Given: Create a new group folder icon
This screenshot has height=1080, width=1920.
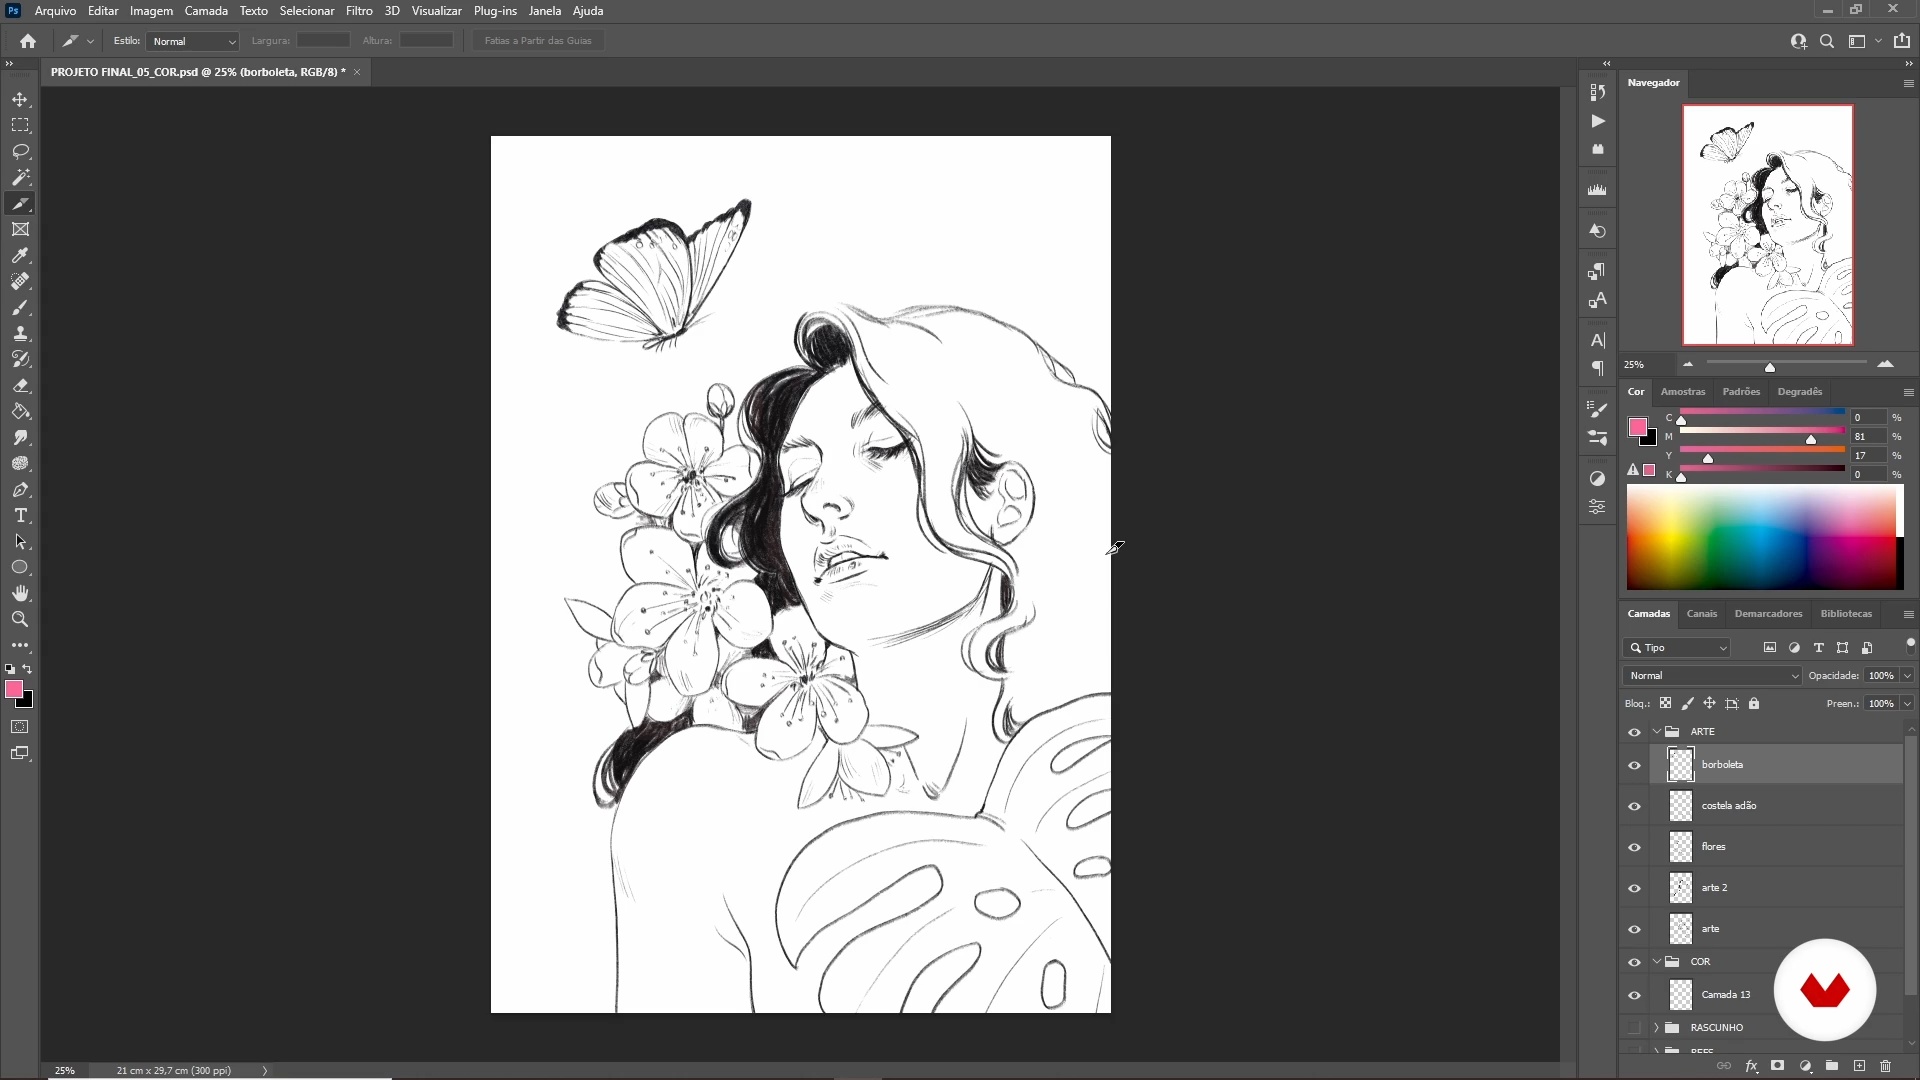Looking at the screenshot, I should tap(1832, 1066).
